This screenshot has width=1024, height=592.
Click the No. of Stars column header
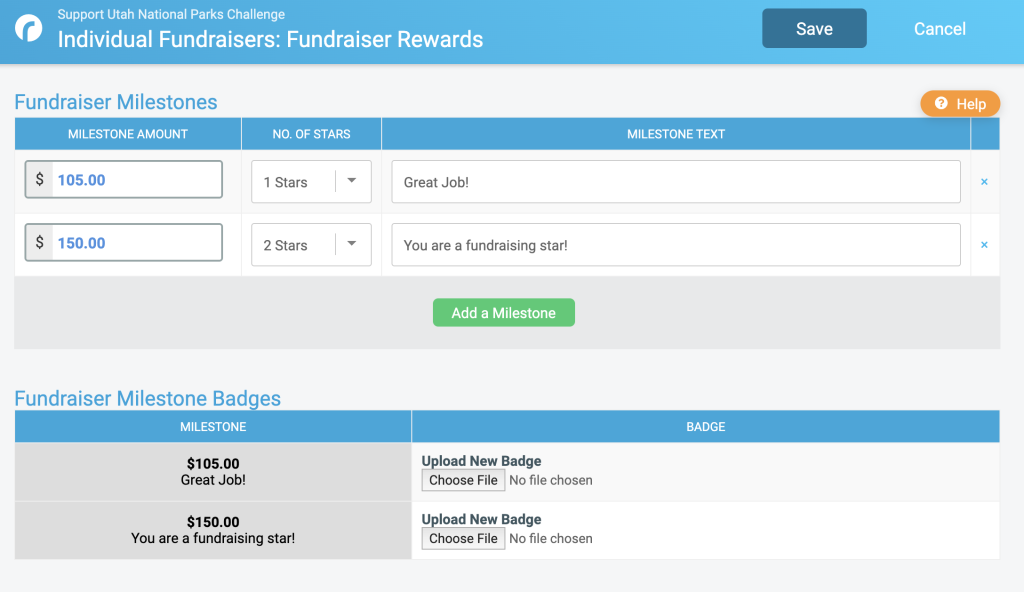coord(312,134)
